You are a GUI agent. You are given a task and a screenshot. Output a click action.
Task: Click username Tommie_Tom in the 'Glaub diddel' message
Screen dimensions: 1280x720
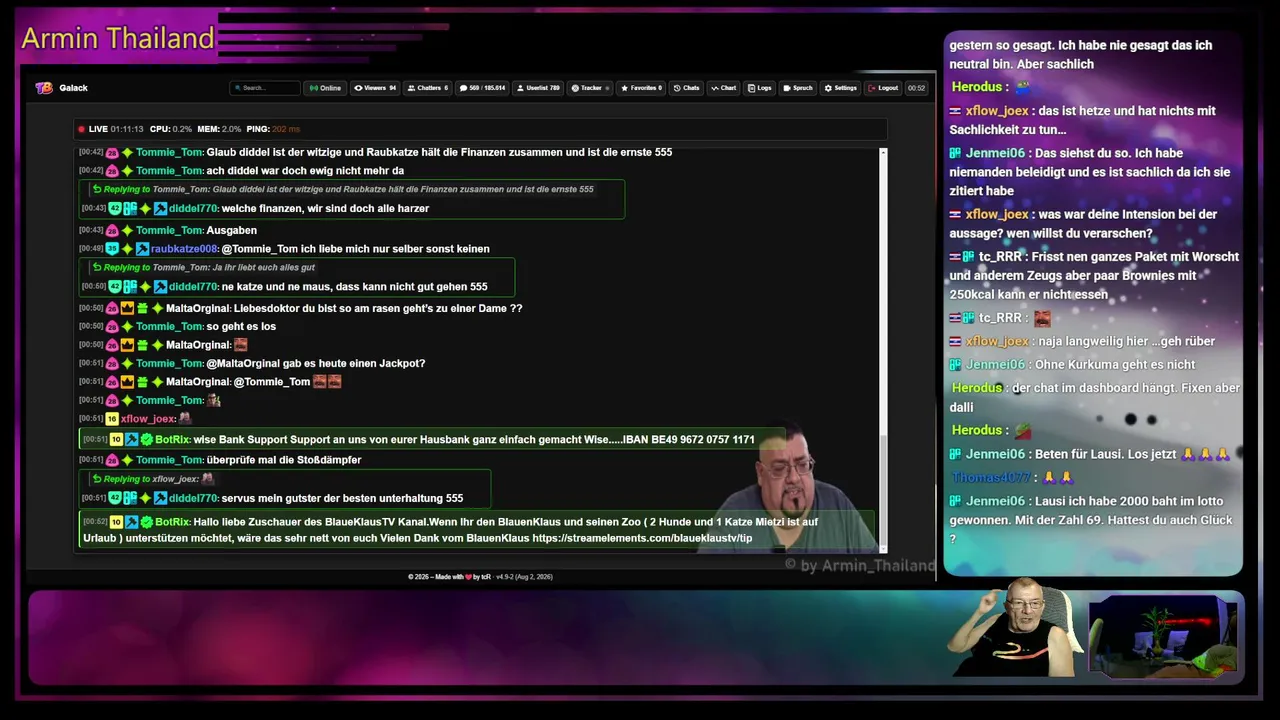click(170, 152)
